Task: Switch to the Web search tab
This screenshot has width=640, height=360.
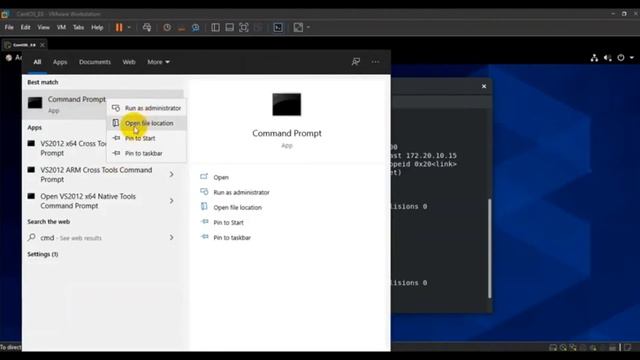Action: pyautogui.click(x=129, y=62)
